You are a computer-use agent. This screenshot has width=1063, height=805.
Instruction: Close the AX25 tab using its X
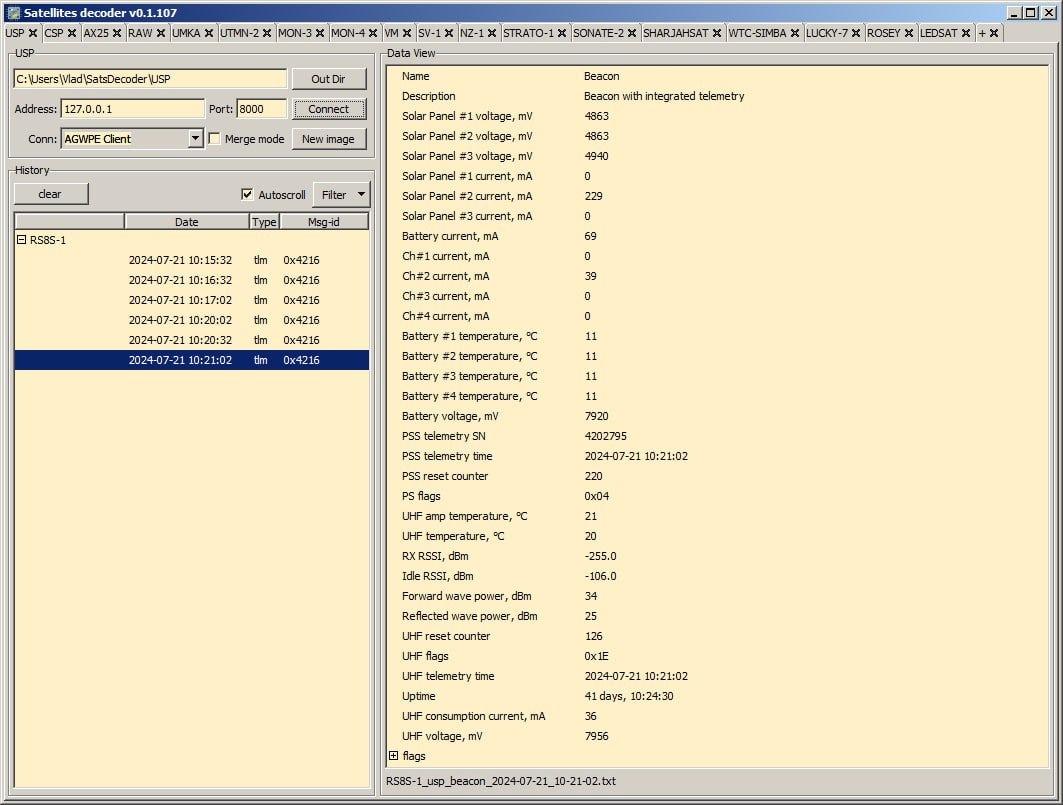click(x=117, y=33)
